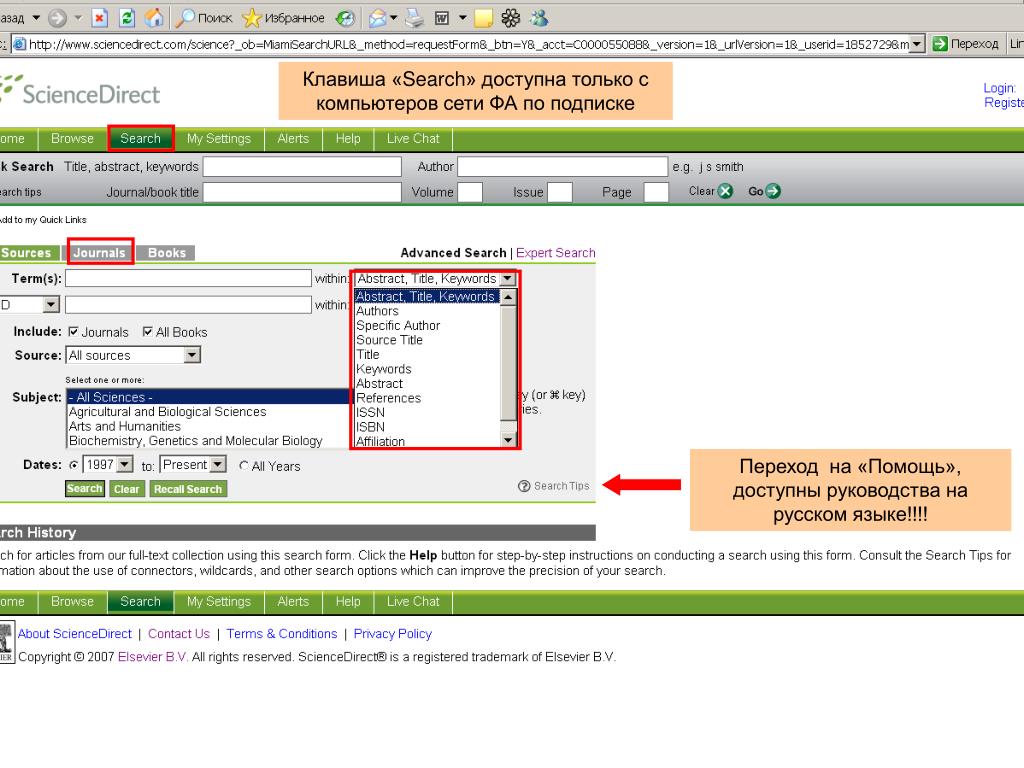Click quick search Author input field
The width and height of the screenshot is (1024, 768).
[x=562, y=167]
